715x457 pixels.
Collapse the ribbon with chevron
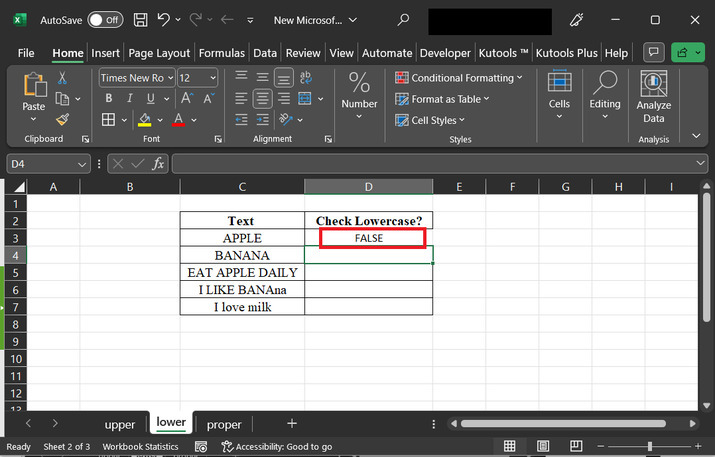pyautogui.click(x=696, y=135)
